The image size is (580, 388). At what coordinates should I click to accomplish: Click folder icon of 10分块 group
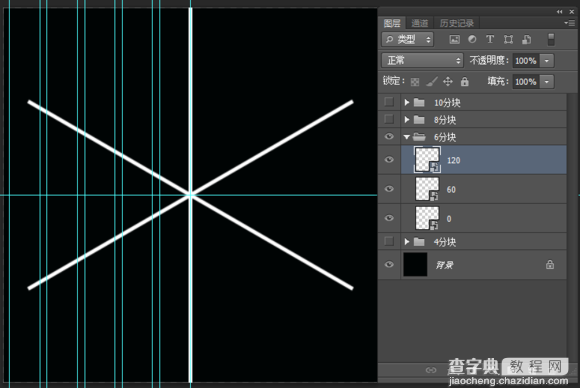point(419,102)
